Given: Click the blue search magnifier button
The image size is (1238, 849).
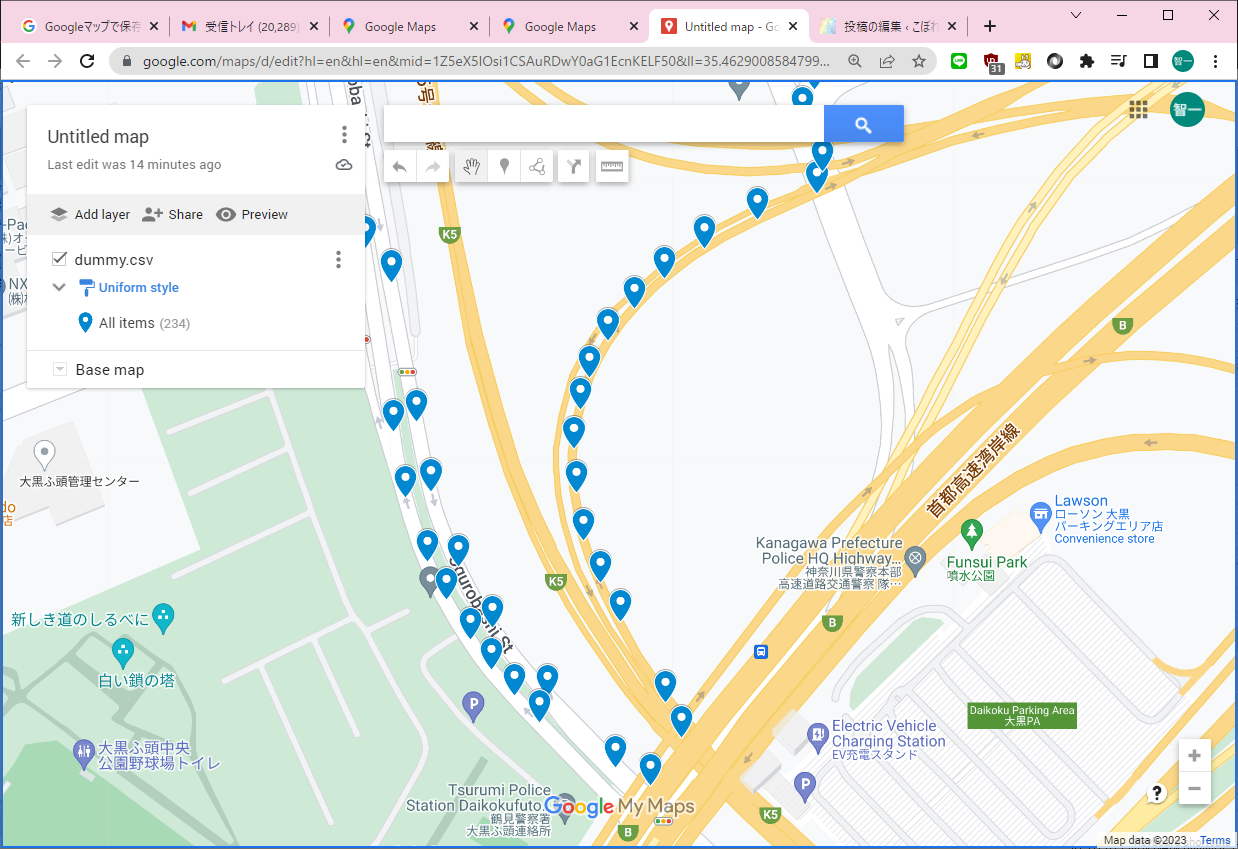Looking at the screenshot, I should [863, 125].
